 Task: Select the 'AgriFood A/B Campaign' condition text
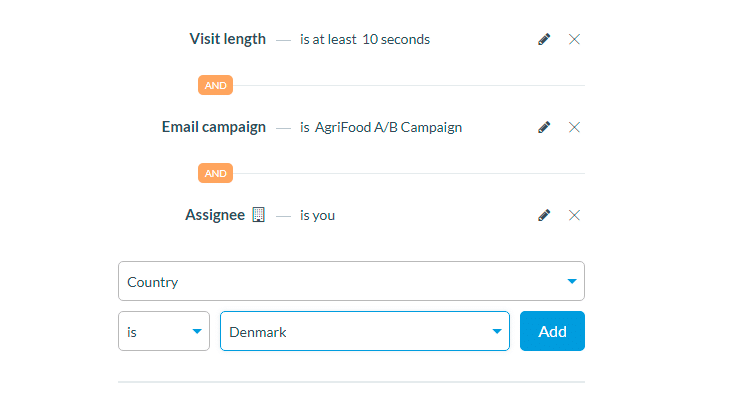(388, 128)
